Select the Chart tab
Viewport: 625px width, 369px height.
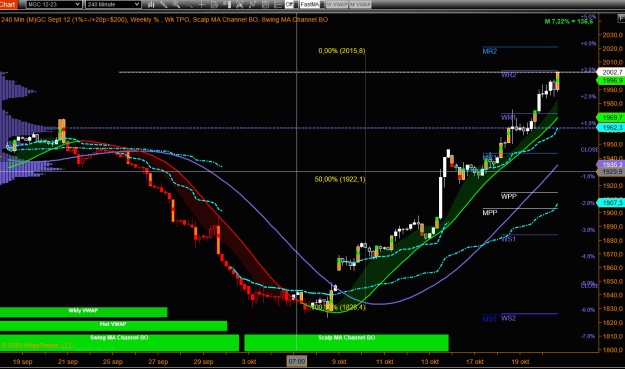[x=8, y=4]
